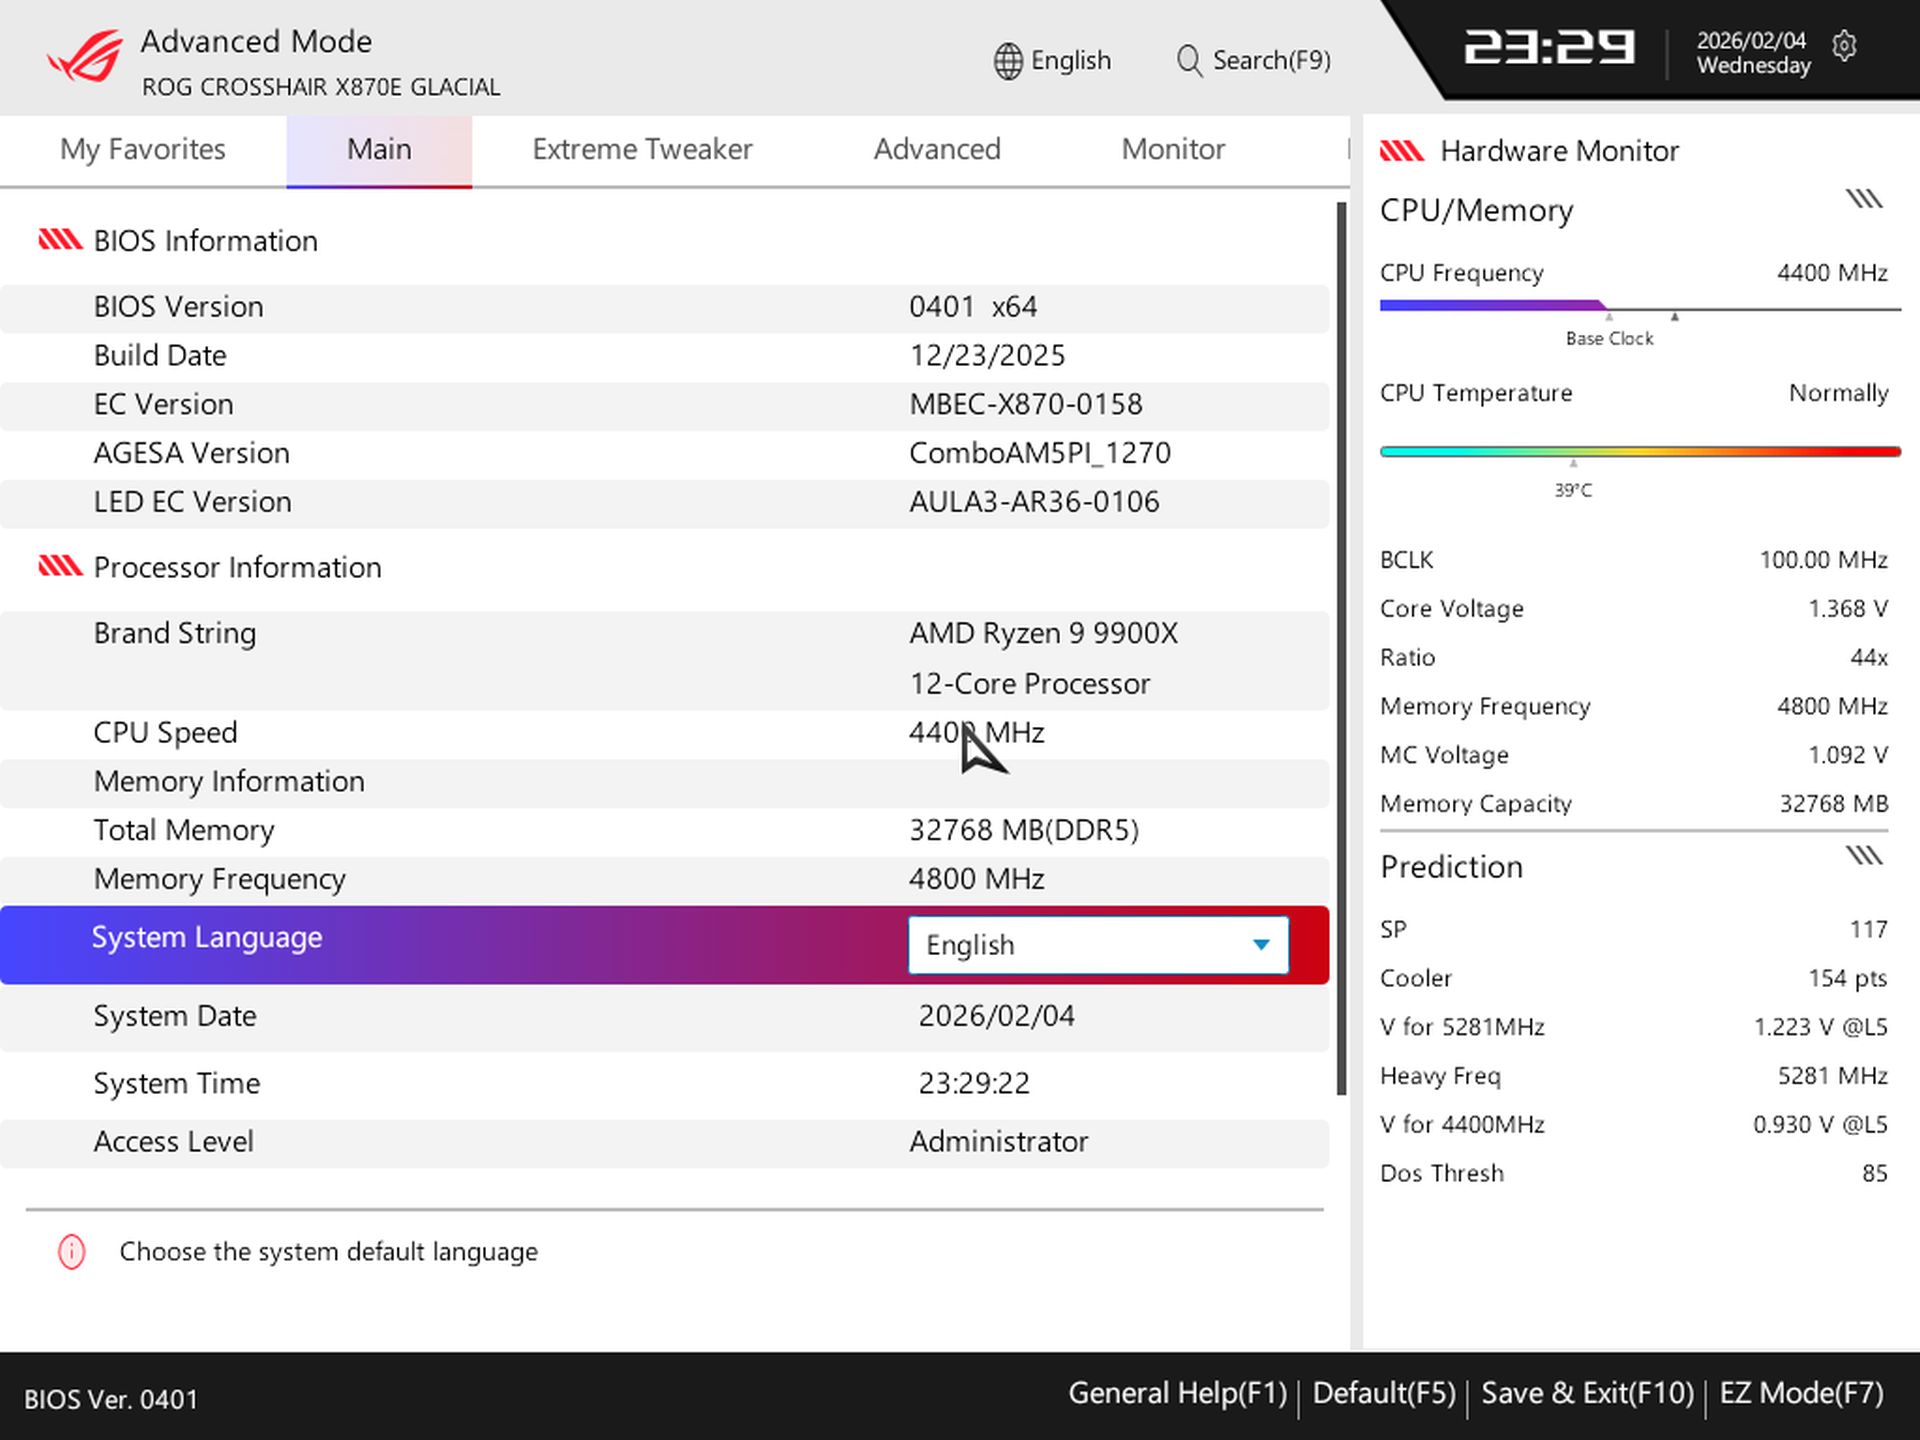Click the BIOS Information section icon
The height and width of the screenshot is (1440, 1920).
click(x=59, y=240)
